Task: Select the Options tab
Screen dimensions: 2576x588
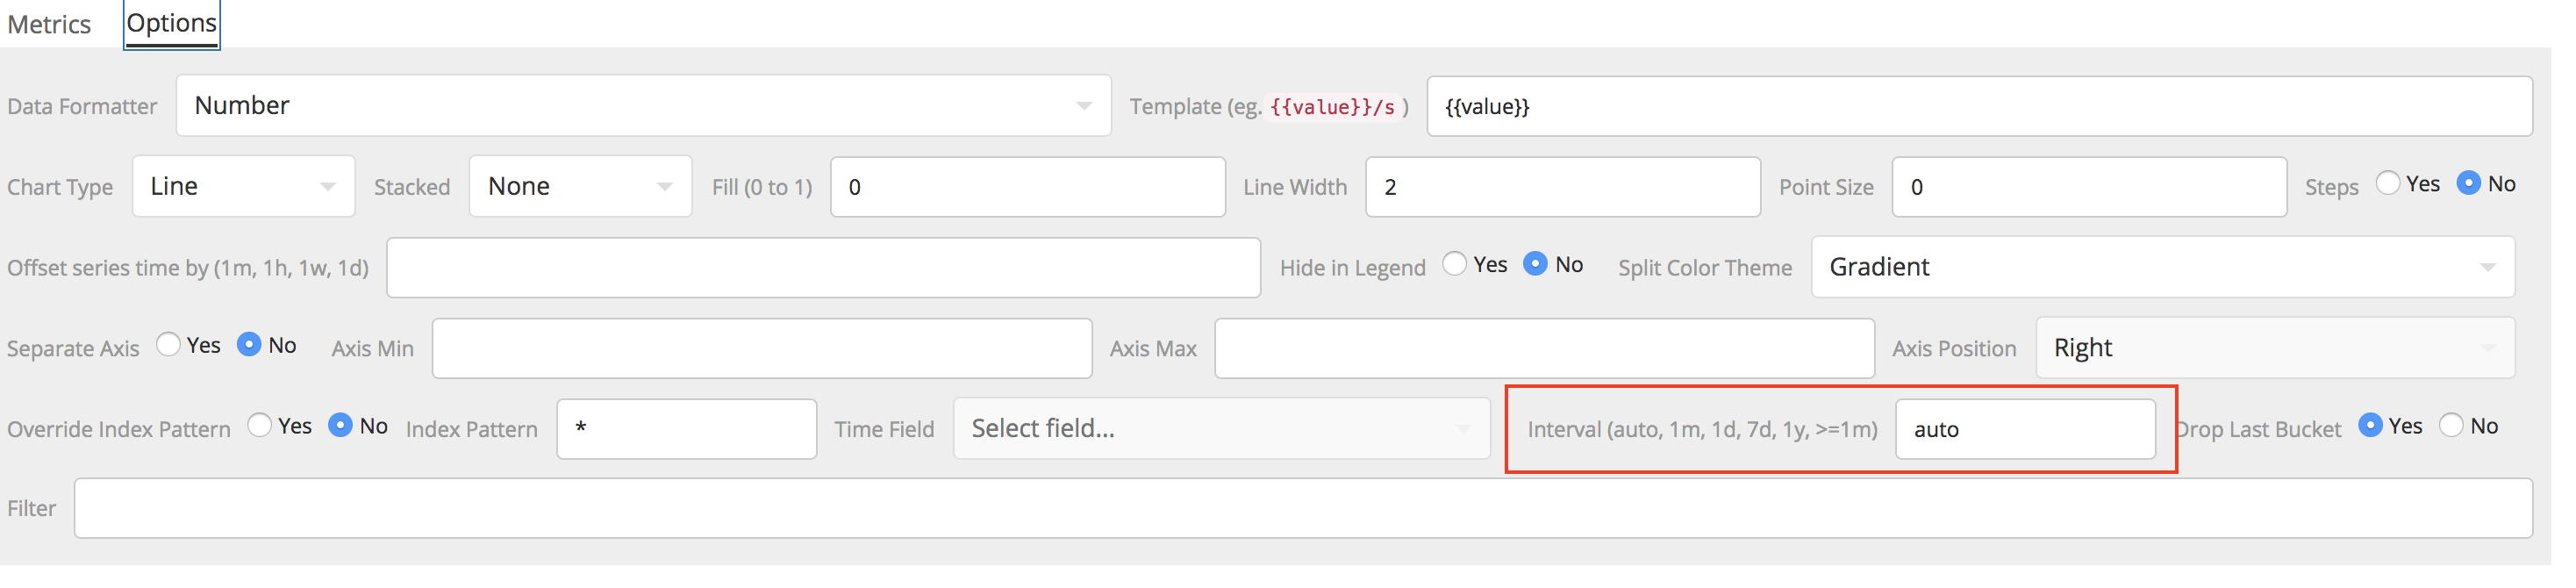Action: pyautogui.click(x=171, y=22)
